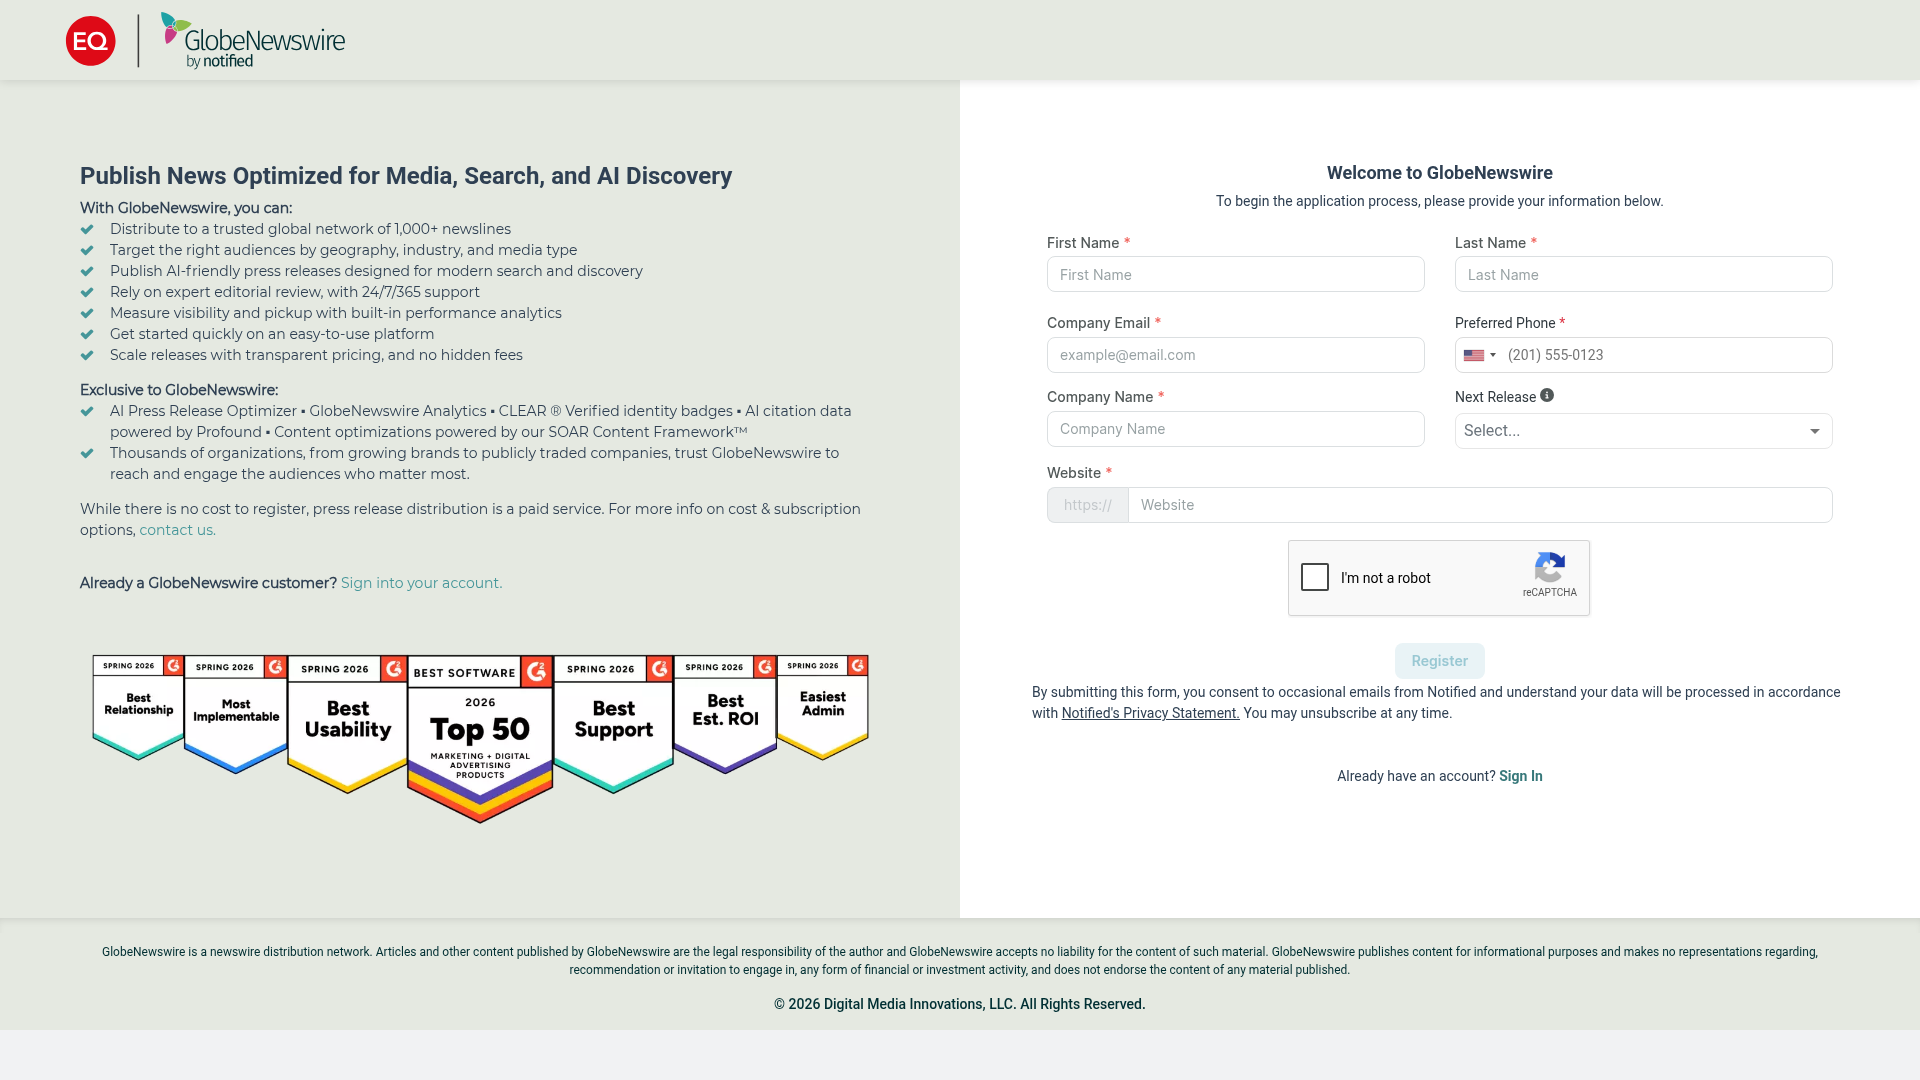Focus the First Name input field
Screen dimensions: 1920x1080
(1236, 274)
